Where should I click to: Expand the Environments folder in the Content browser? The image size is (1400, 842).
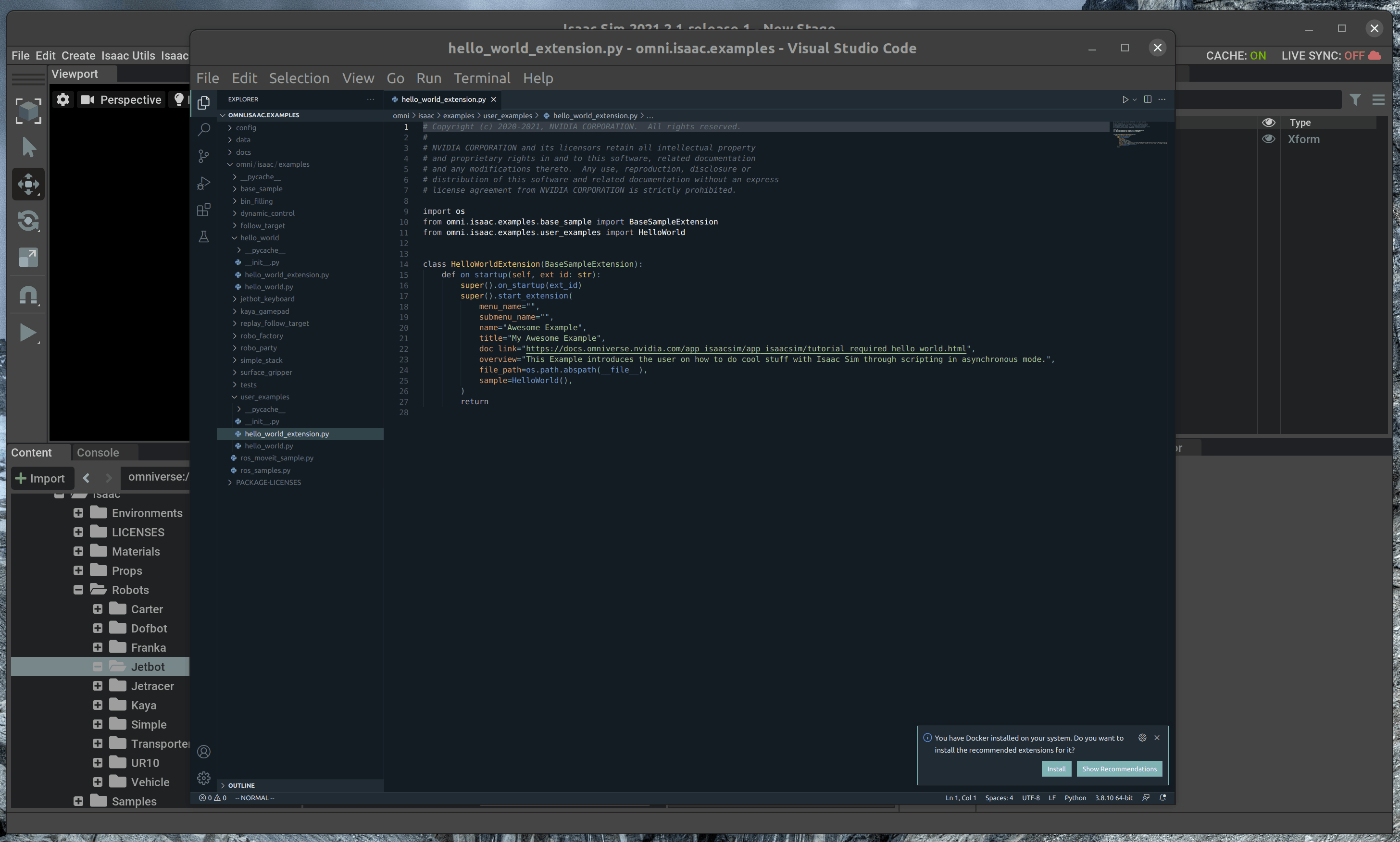point(78,513)
